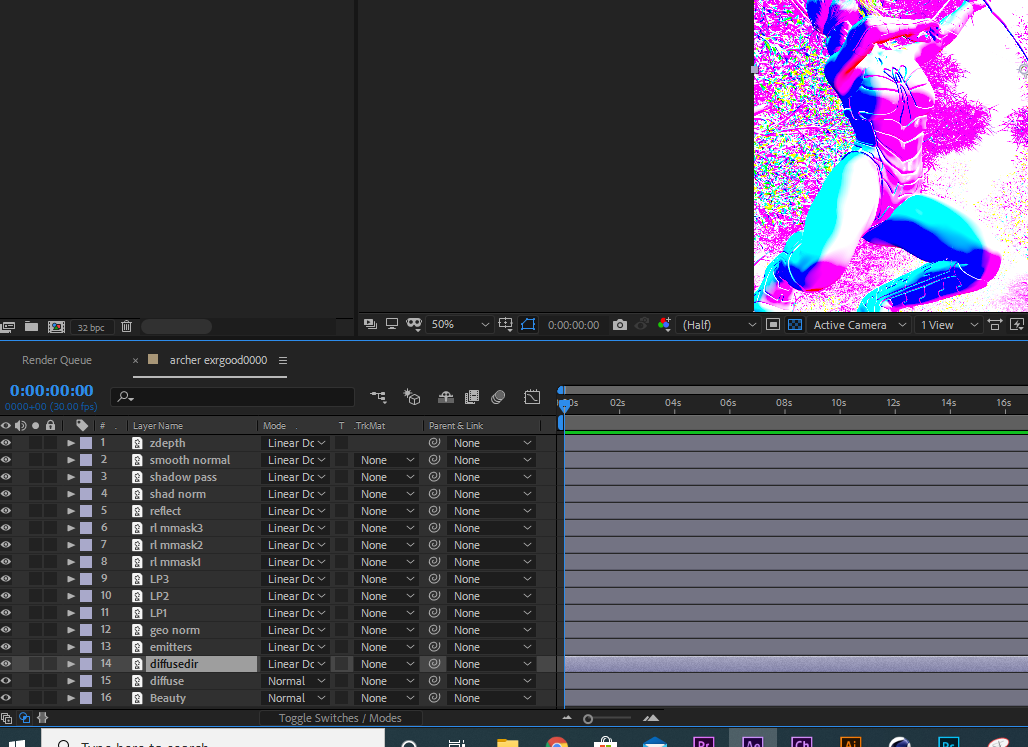
Task: Switch to the Render Queue tab
Action: click(56, 360)
